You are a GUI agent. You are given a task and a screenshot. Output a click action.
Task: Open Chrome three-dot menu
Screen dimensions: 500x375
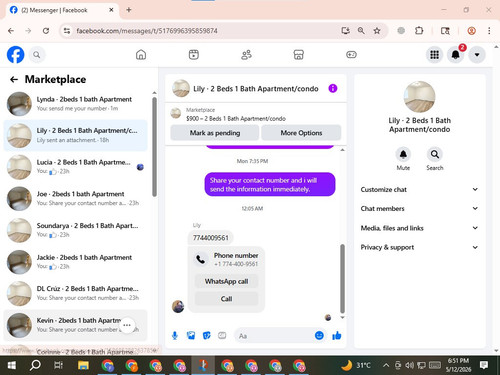(489, 31)
